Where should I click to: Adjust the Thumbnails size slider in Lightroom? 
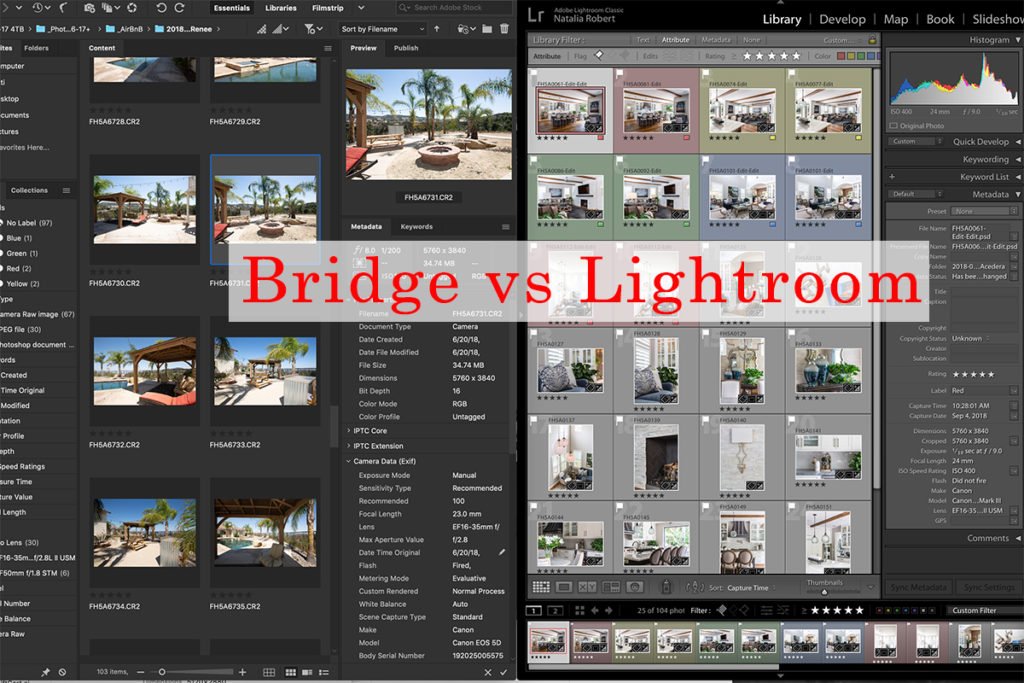tap(824, 592)
